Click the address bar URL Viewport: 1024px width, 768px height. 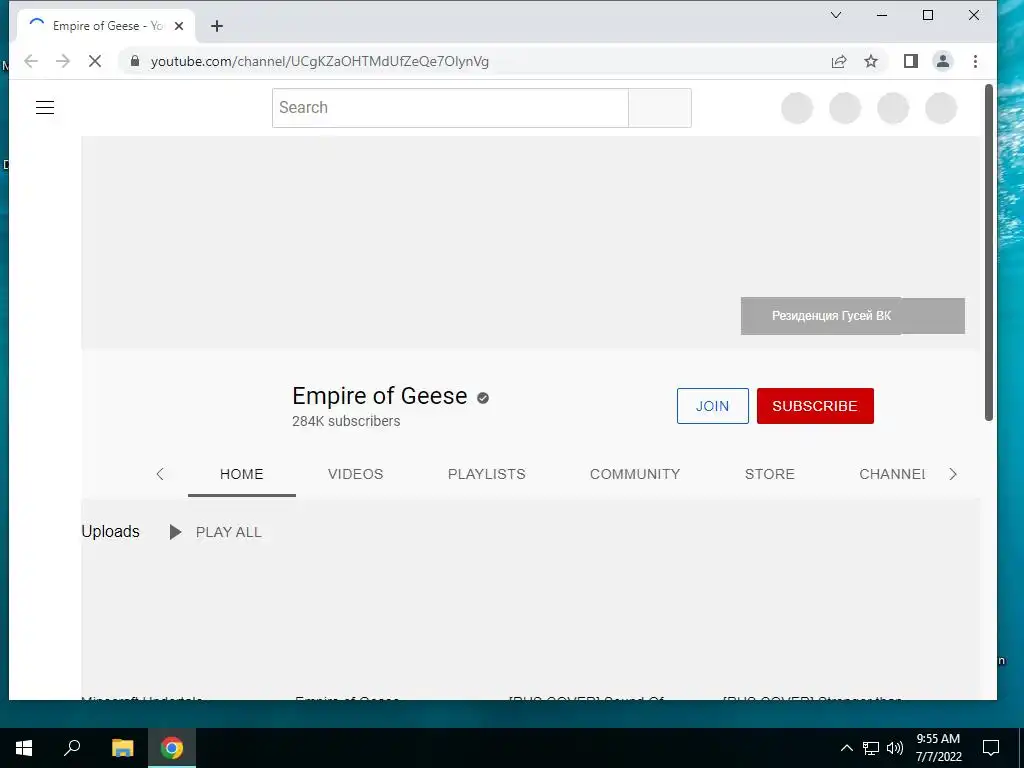click(319, 61)
